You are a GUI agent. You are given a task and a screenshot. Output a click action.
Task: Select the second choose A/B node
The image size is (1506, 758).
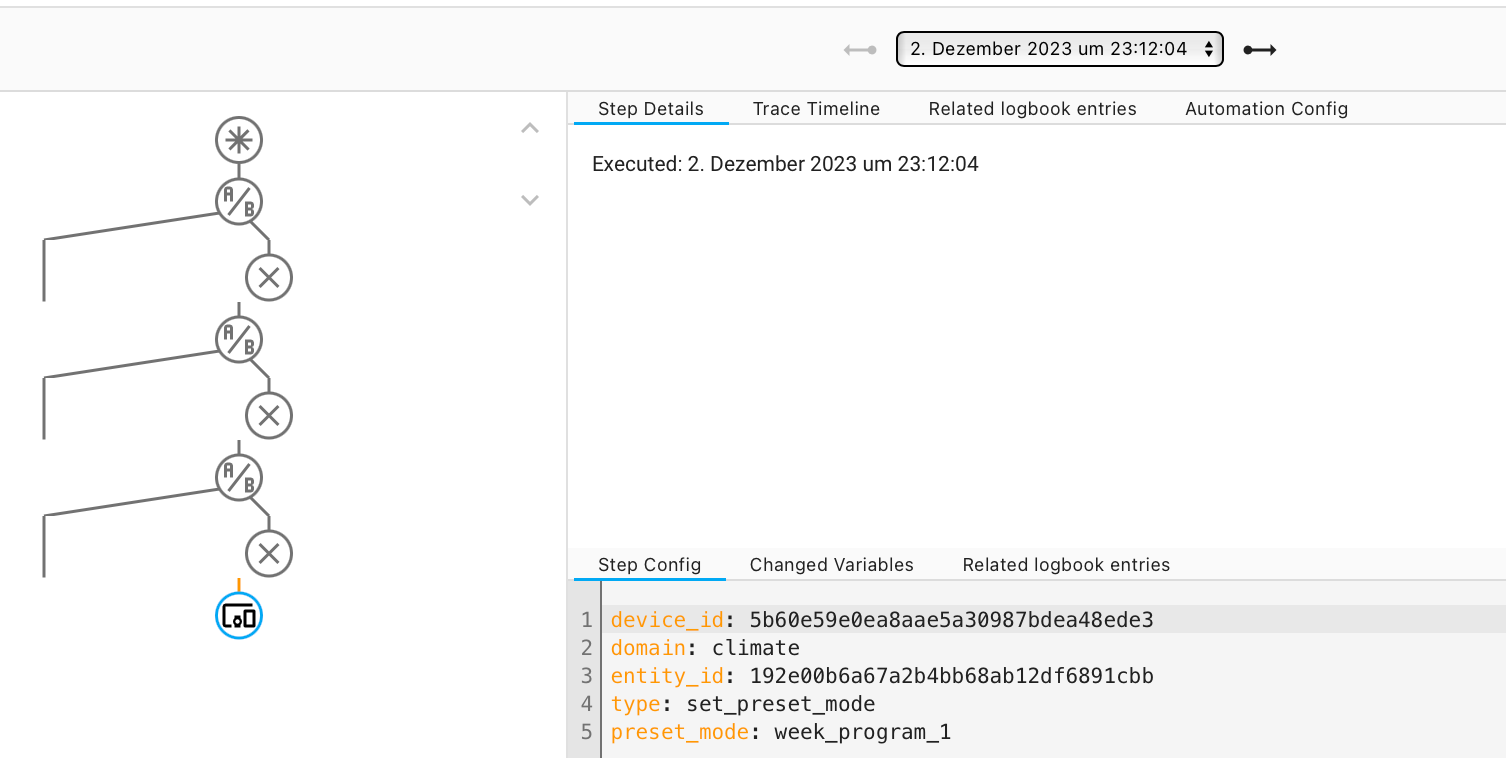pos(239,339)
